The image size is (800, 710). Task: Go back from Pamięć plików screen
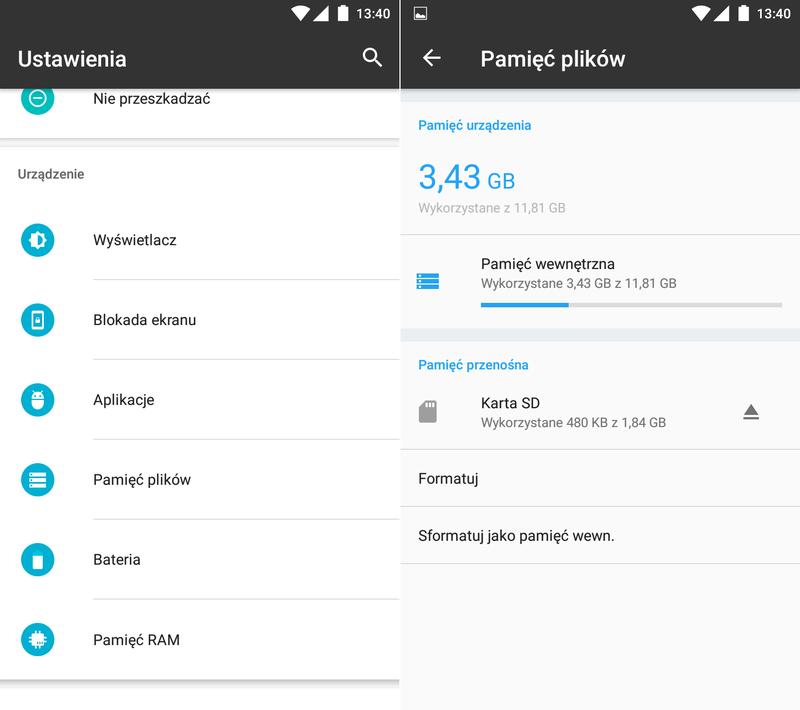[x=431, y=58]
